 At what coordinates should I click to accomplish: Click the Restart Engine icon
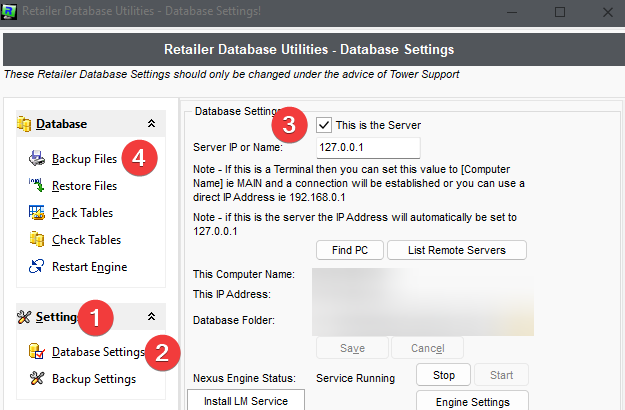[37, 266]
